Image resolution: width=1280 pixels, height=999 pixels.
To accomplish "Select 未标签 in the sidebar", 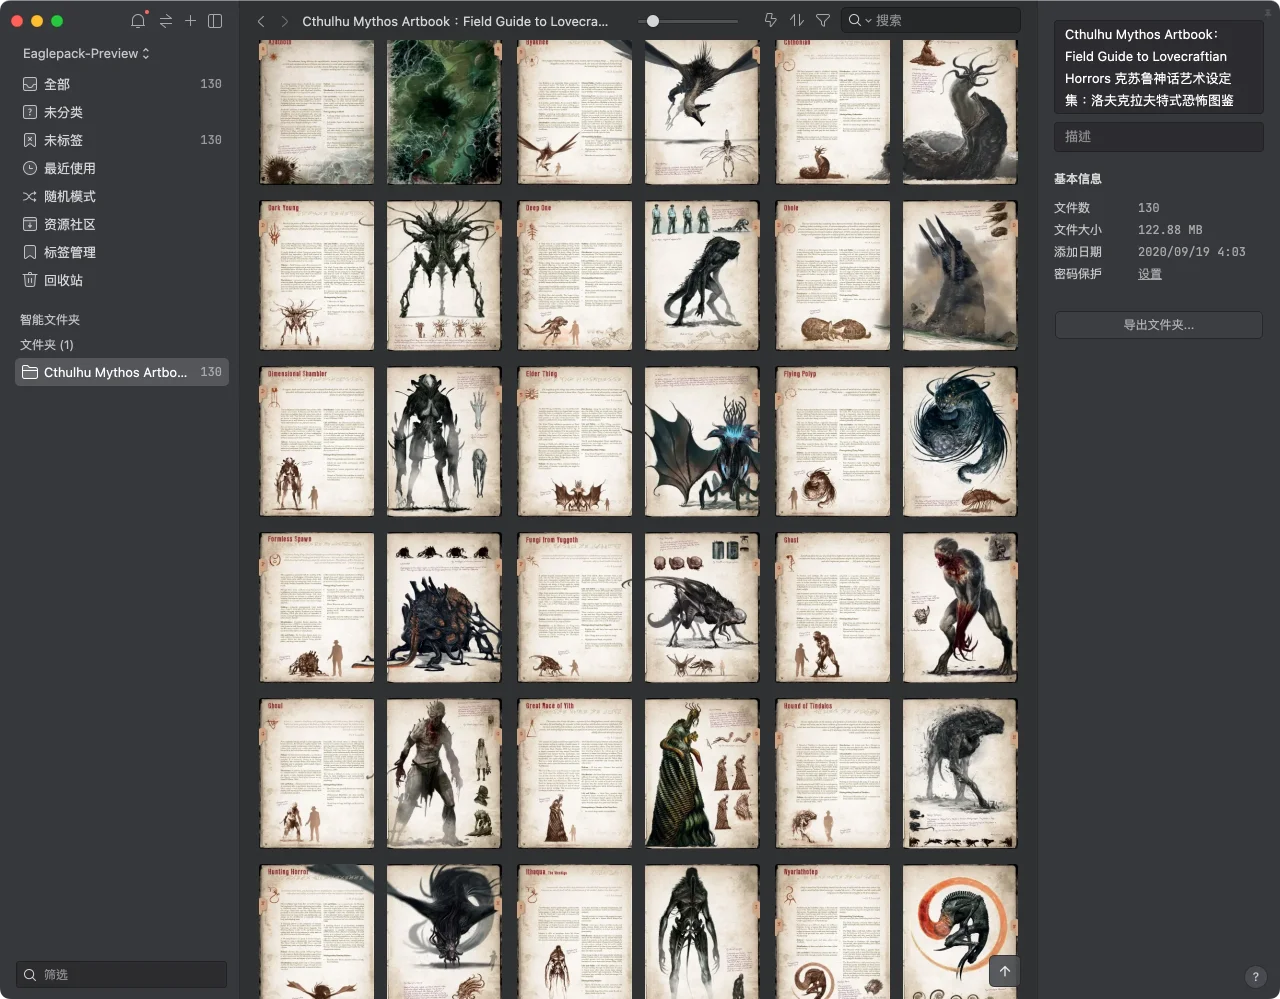I will 122,140.
